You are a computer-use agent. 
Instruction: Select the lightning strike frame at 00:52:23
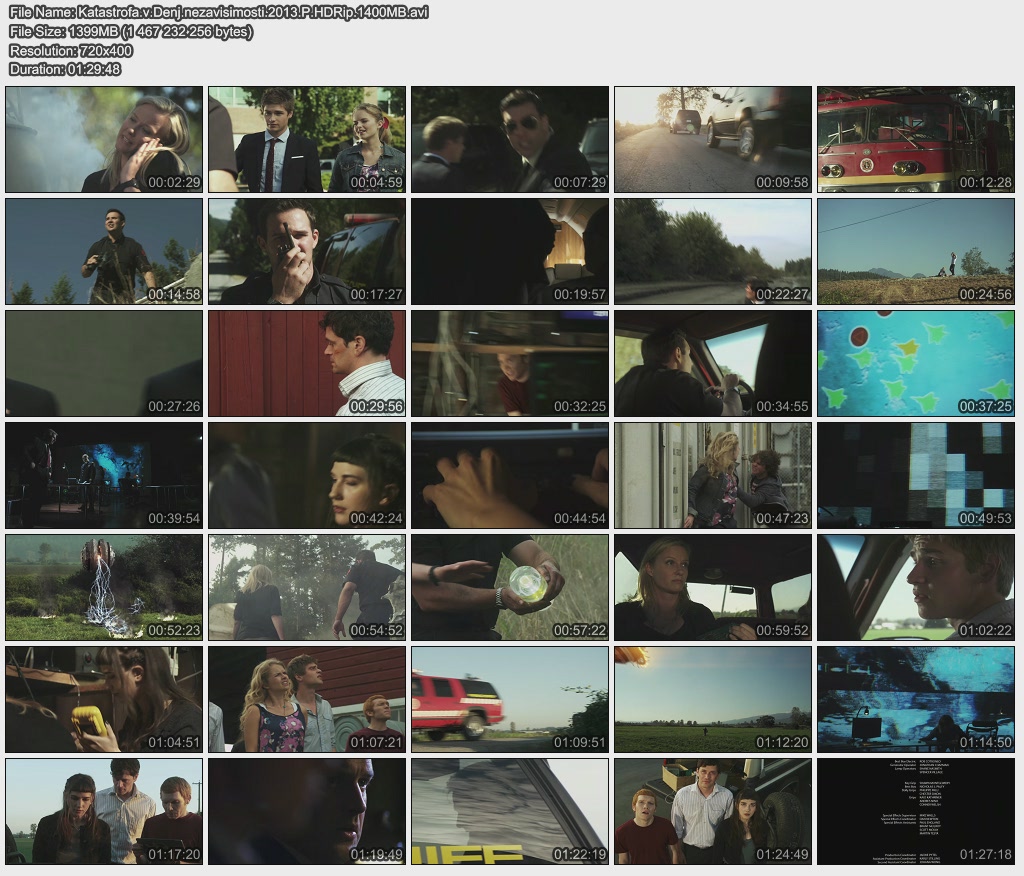click(x=104, y=587)
